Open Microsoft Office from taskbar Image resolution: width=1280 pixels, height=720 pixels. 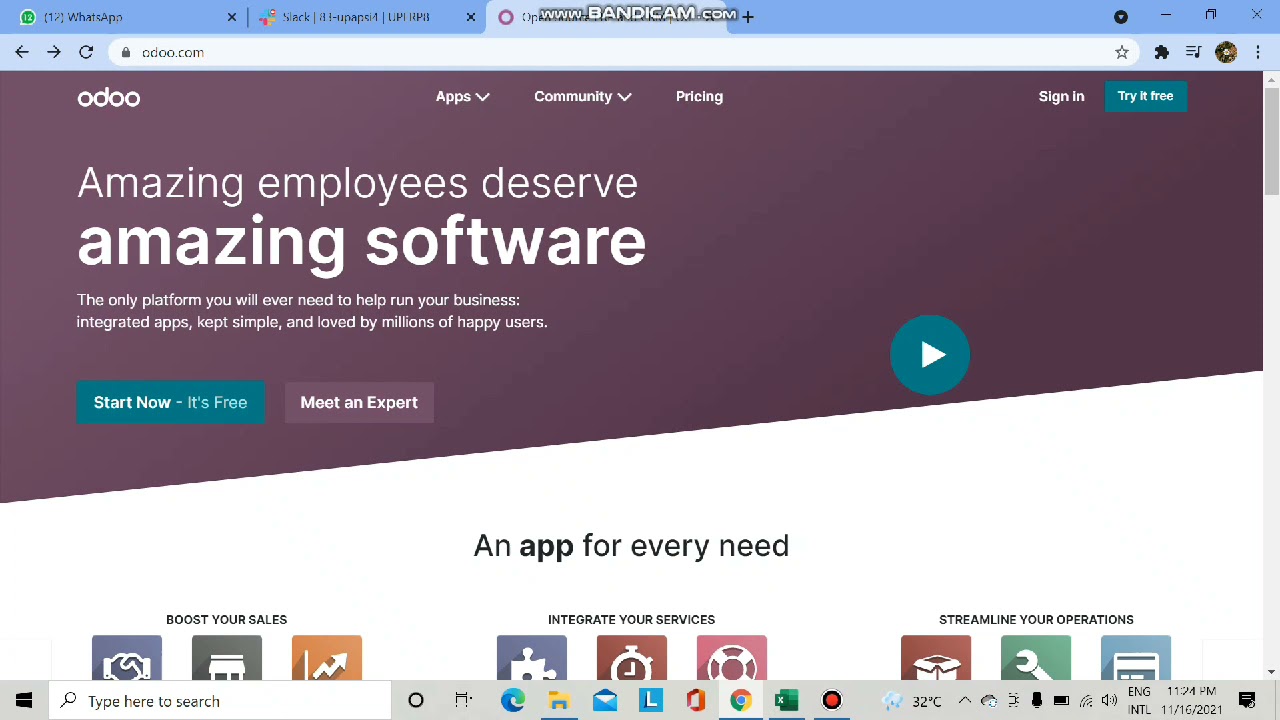click(696, 701)
